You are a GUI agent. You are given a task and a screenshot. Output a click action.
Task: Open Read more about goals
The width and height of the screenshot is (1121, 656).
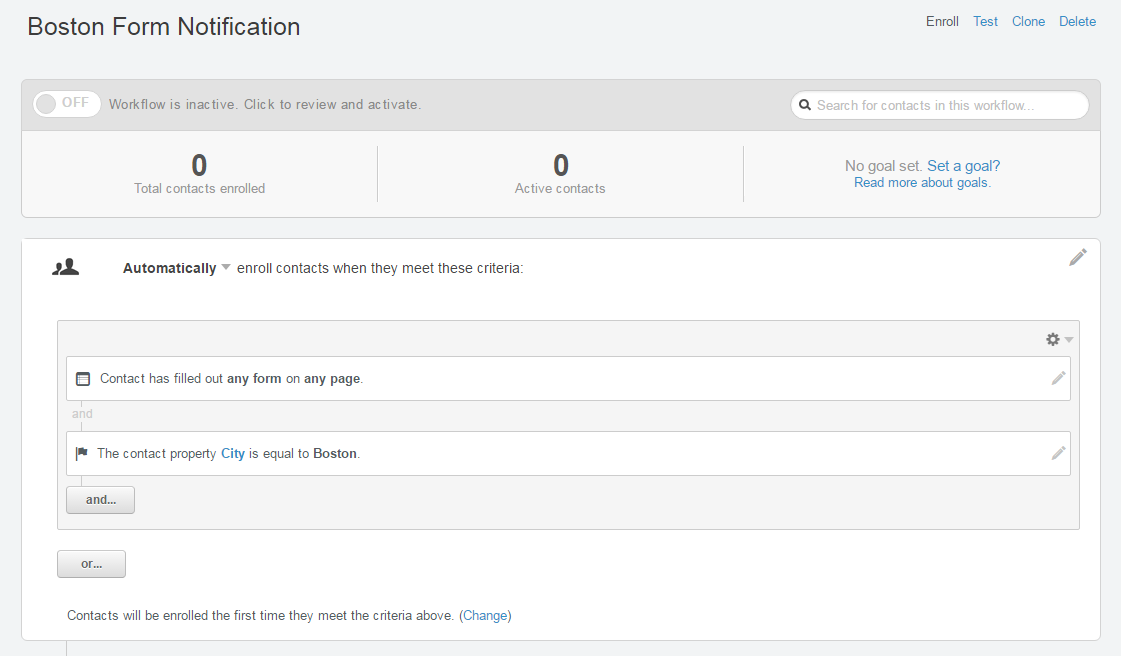pyautogui.click(x=921, y=182)
